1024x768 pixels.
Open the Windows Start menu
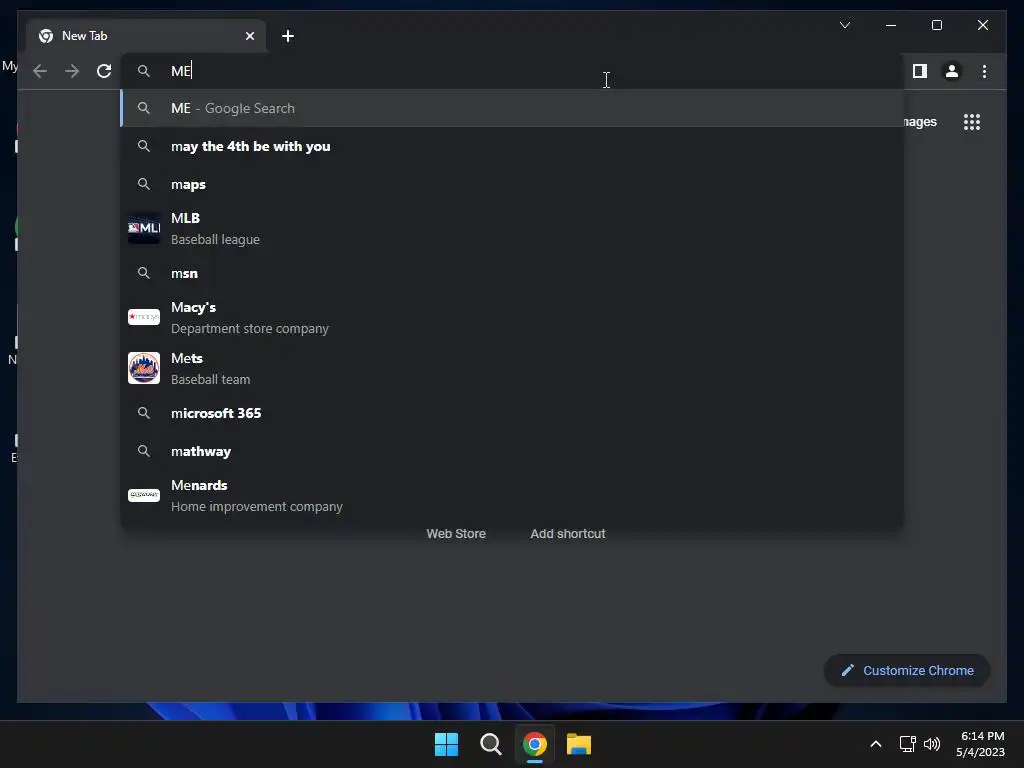[447, 744]
